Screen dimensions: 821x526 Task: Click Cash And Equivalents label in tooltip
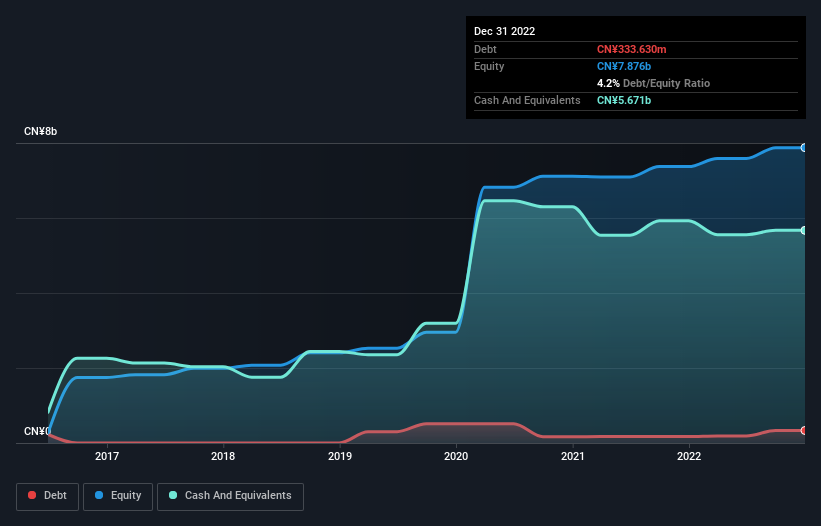[x=527, y=100]
